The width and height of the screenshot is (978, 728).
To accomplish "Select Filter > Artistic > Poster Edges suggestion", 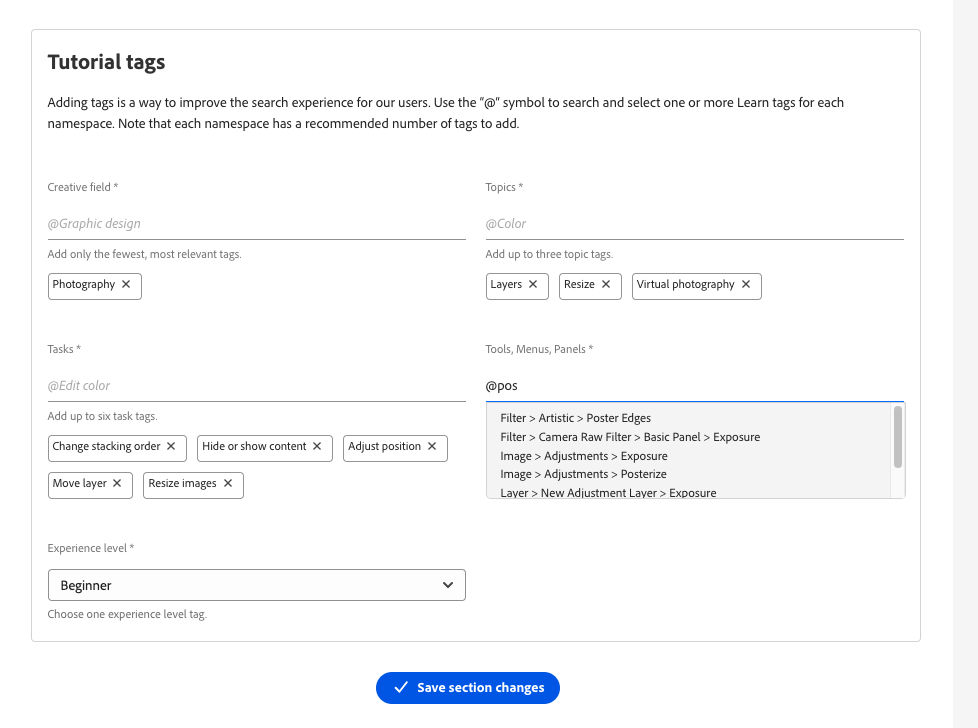I will click(x=575, y=418).
